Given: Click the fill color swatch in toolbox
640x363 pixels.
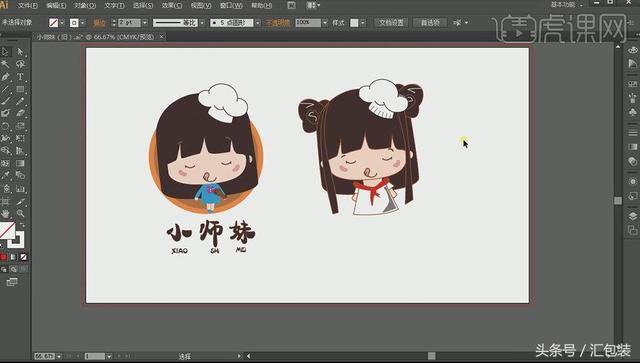Looking at the screenshot, I should point(7,231).
